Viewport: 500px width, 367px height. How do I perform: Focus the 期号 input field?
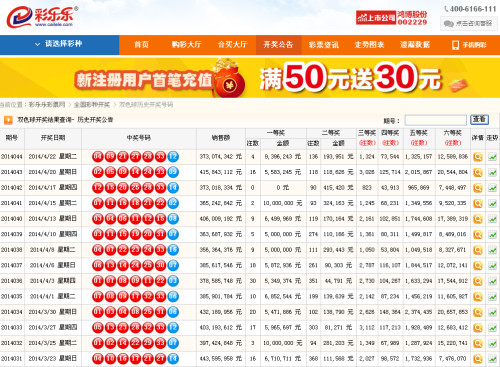[435, 120]
